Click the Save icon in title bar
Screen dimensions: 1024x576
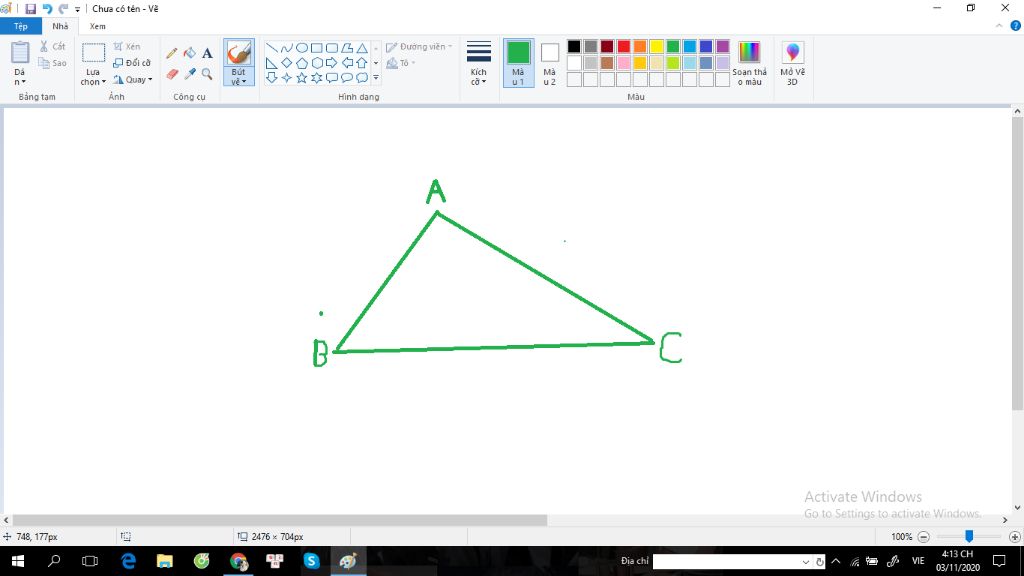[x=30, y=8]
